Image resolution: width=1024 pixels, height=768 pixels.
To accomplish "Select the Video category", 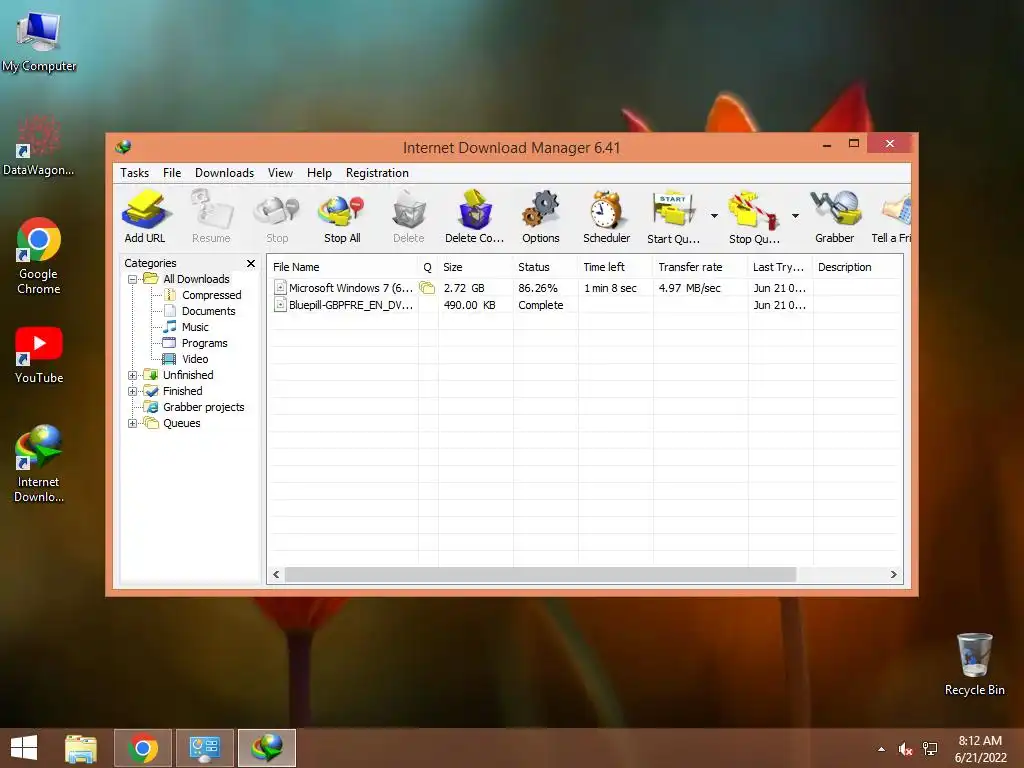I will click(195, 359).
